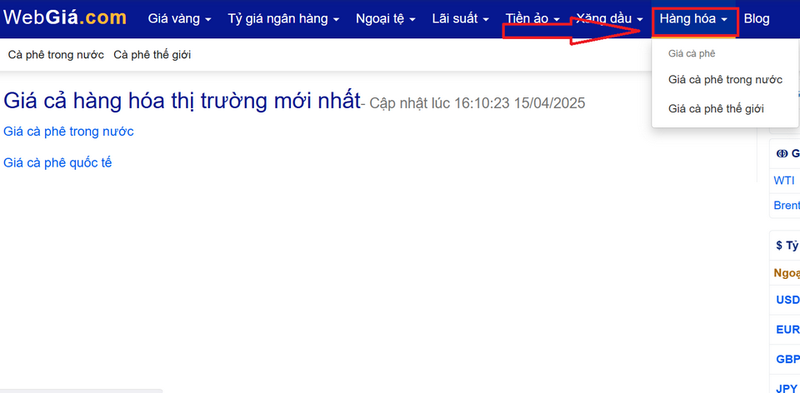
Task: Click the WebGiá.com logo
Action: (x=65, y=18)
